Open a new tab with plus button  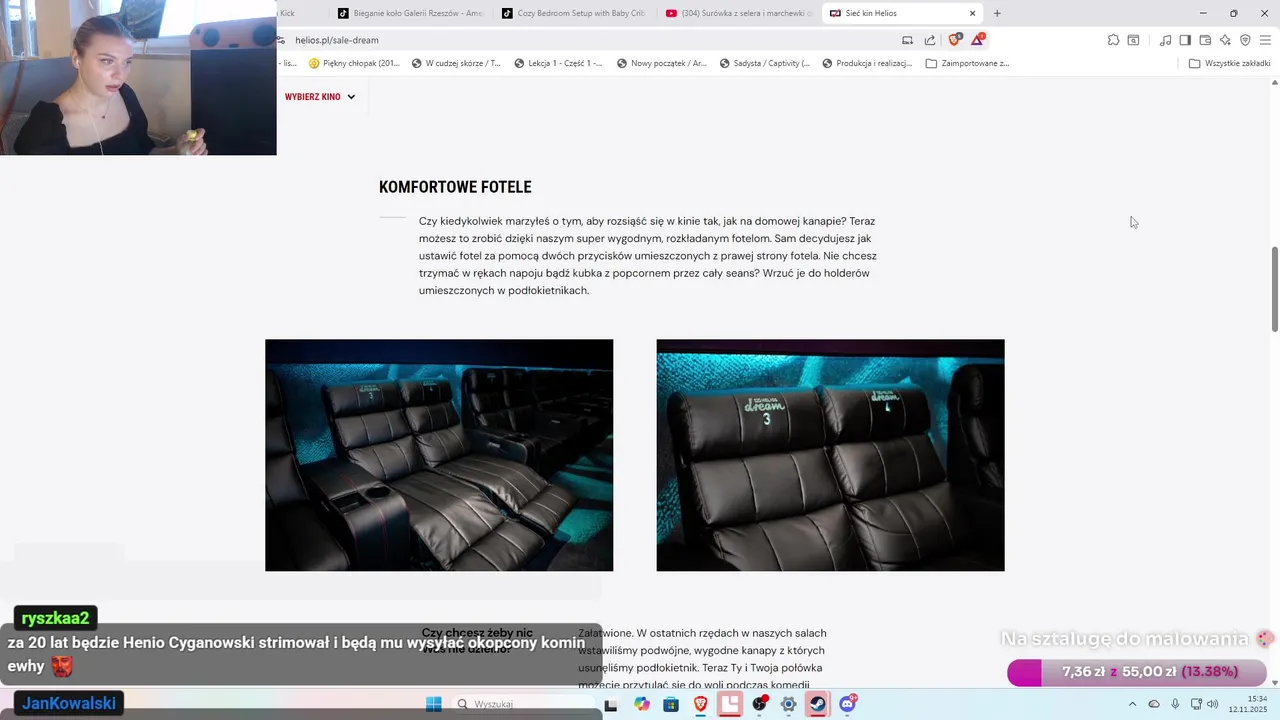click(x=997, y=13)
